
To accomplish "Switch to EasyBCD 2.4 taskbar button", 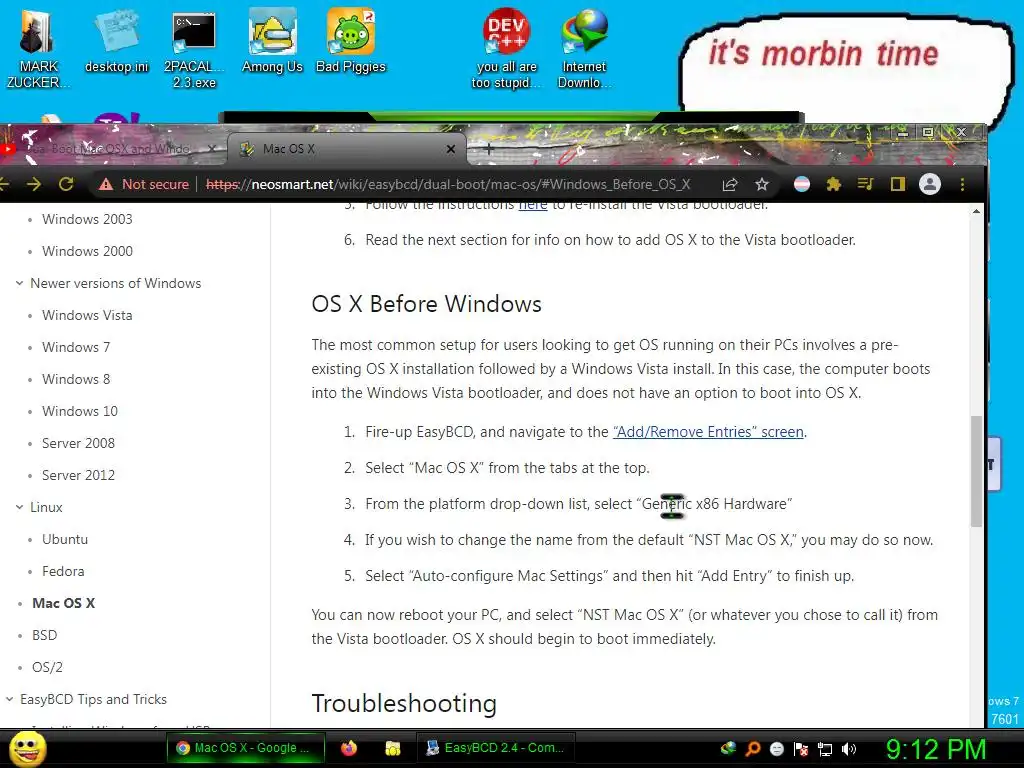I will click(x=496, y=748).
